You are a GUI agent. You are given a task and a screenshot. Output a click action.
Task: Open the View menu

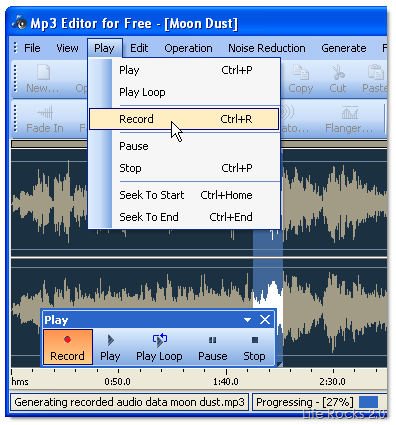67,48
